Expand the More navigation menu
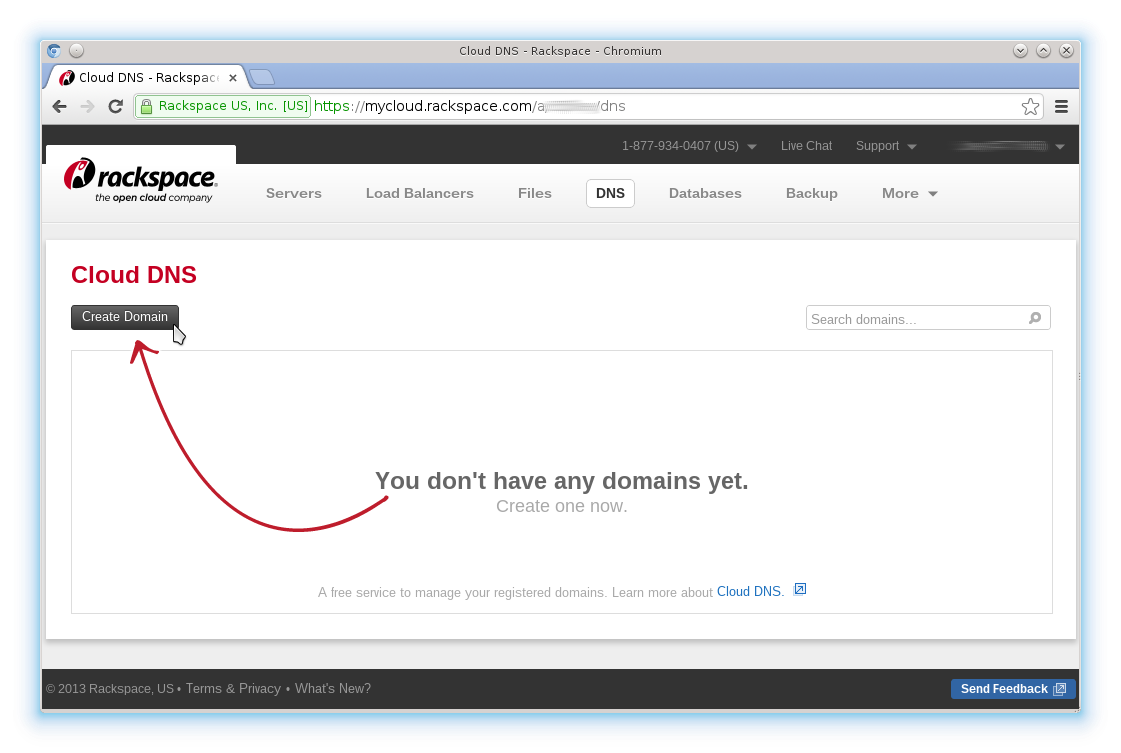This screenshot has height=753, width=1121. tap(909, 193)
